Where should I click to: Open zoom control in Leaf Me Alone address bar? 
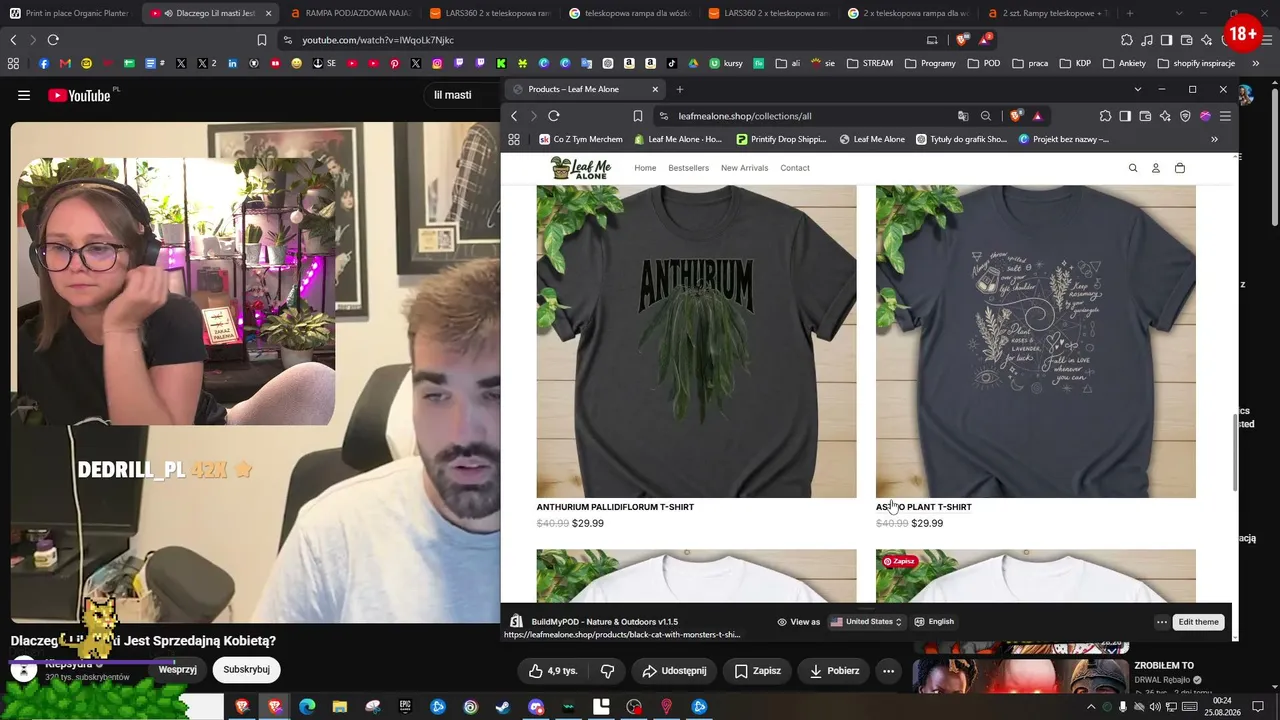click(x=986, y=116)
